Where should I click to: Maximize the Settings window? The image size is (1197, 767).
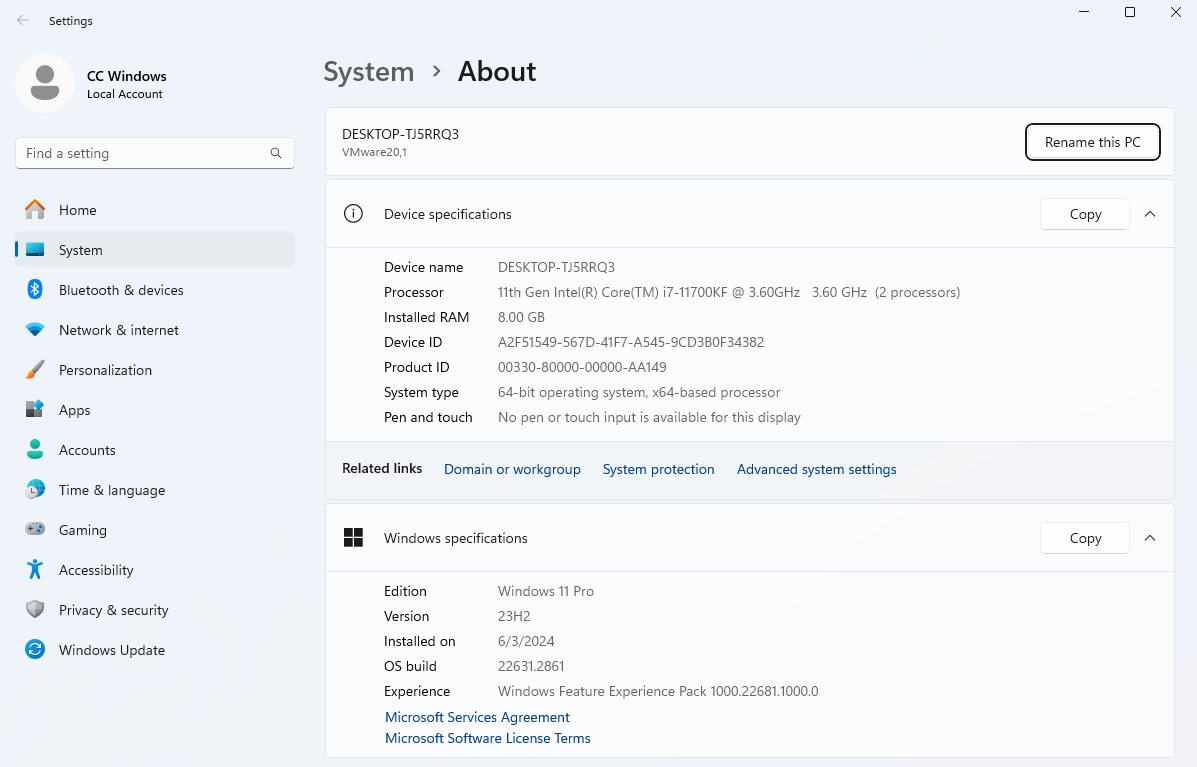pyautogui.click(x=1130, y=12)
